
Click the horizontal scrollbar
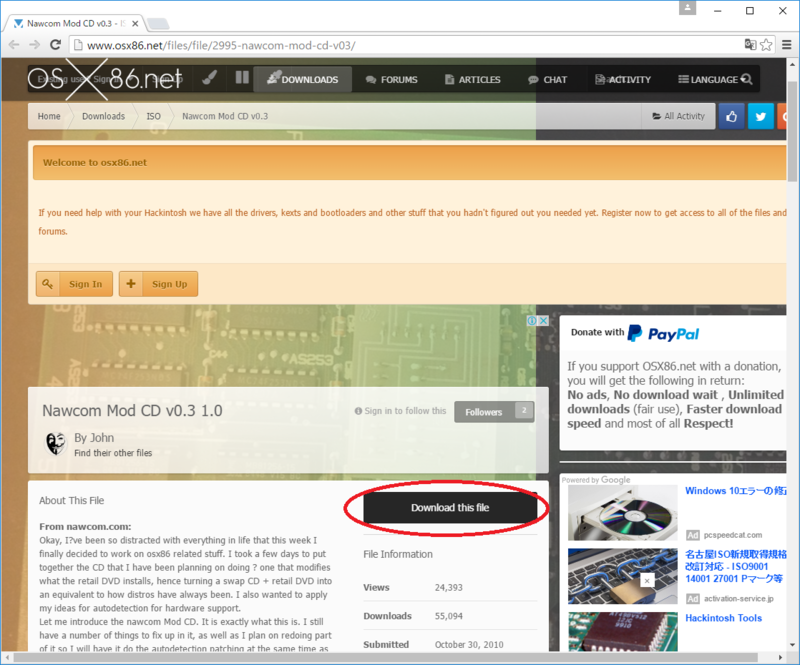point(386,657)
